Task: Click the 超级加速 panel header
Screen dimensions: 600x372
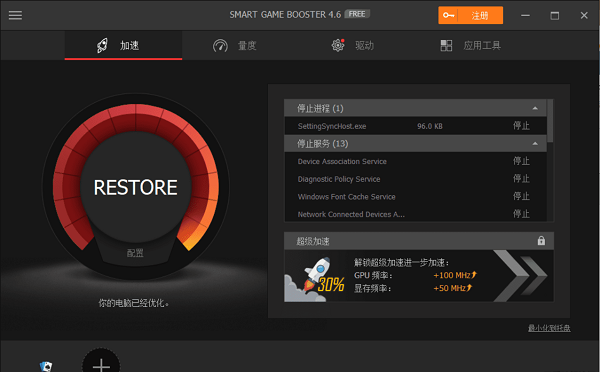Action: [x=419, y=241]
